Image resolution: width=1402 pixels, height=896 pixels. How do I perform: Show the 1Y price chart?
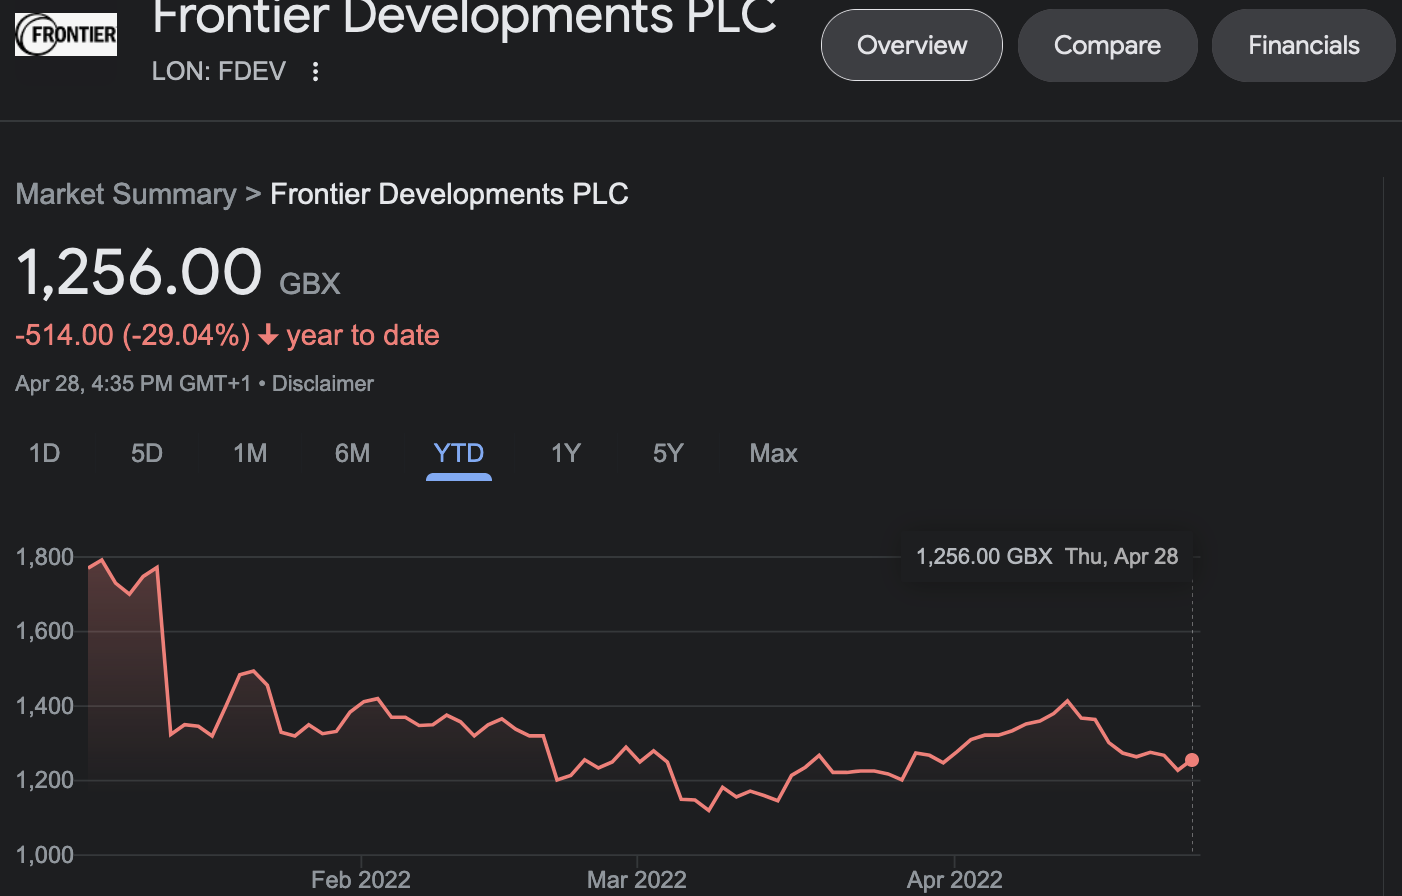click(x=566, y=453)
